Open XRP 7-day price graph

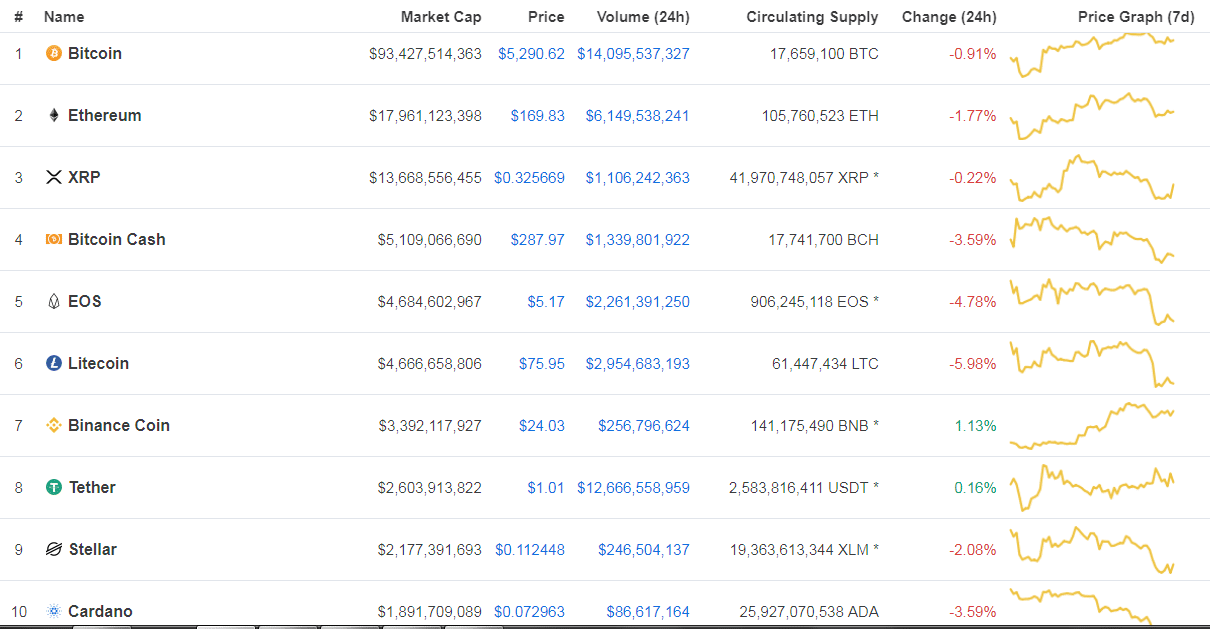(1093, 178)
